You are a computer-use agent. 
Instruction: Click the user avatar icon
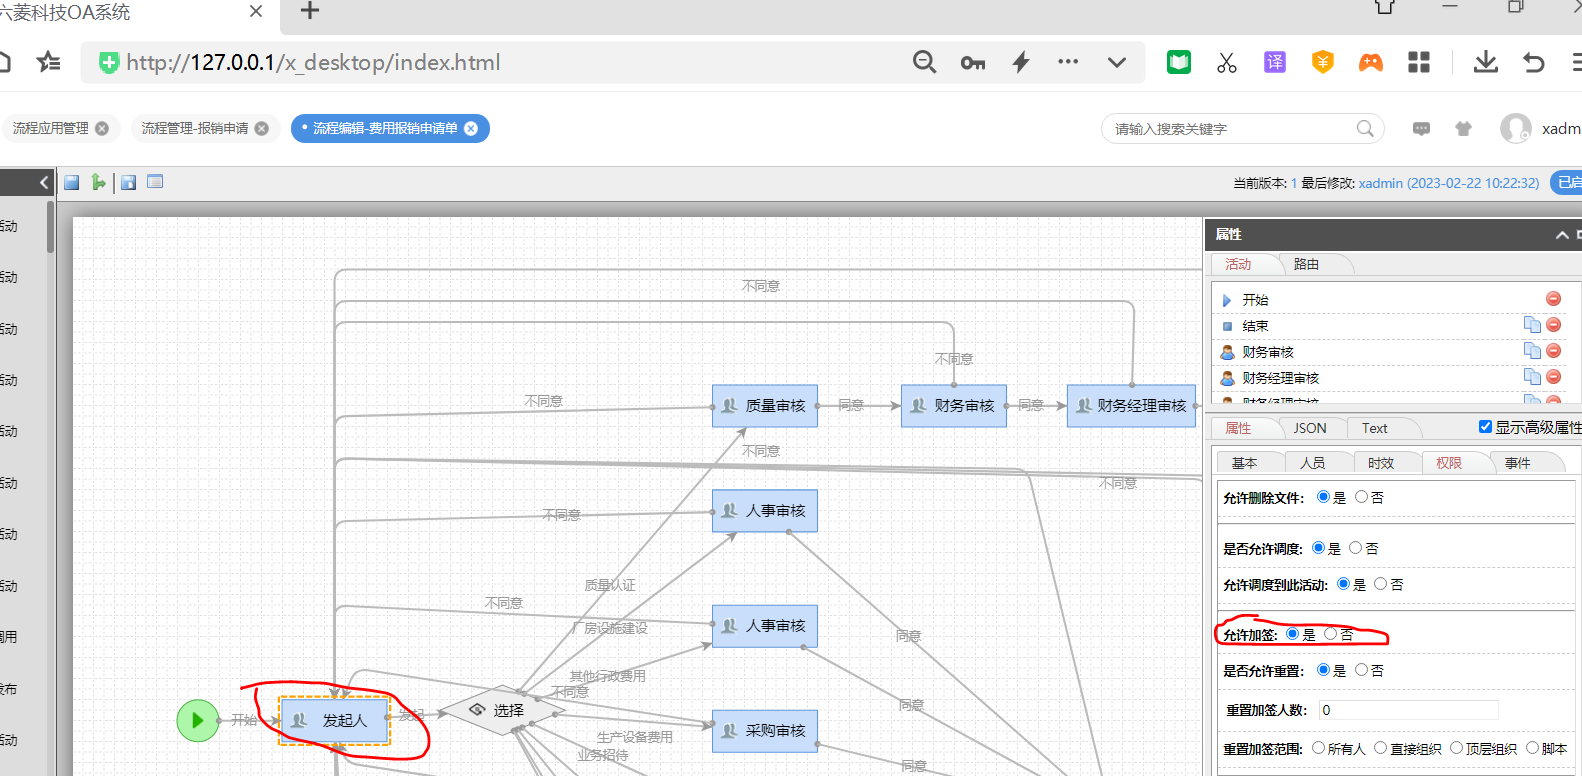pyautogui.click(x=1516, y=128)
